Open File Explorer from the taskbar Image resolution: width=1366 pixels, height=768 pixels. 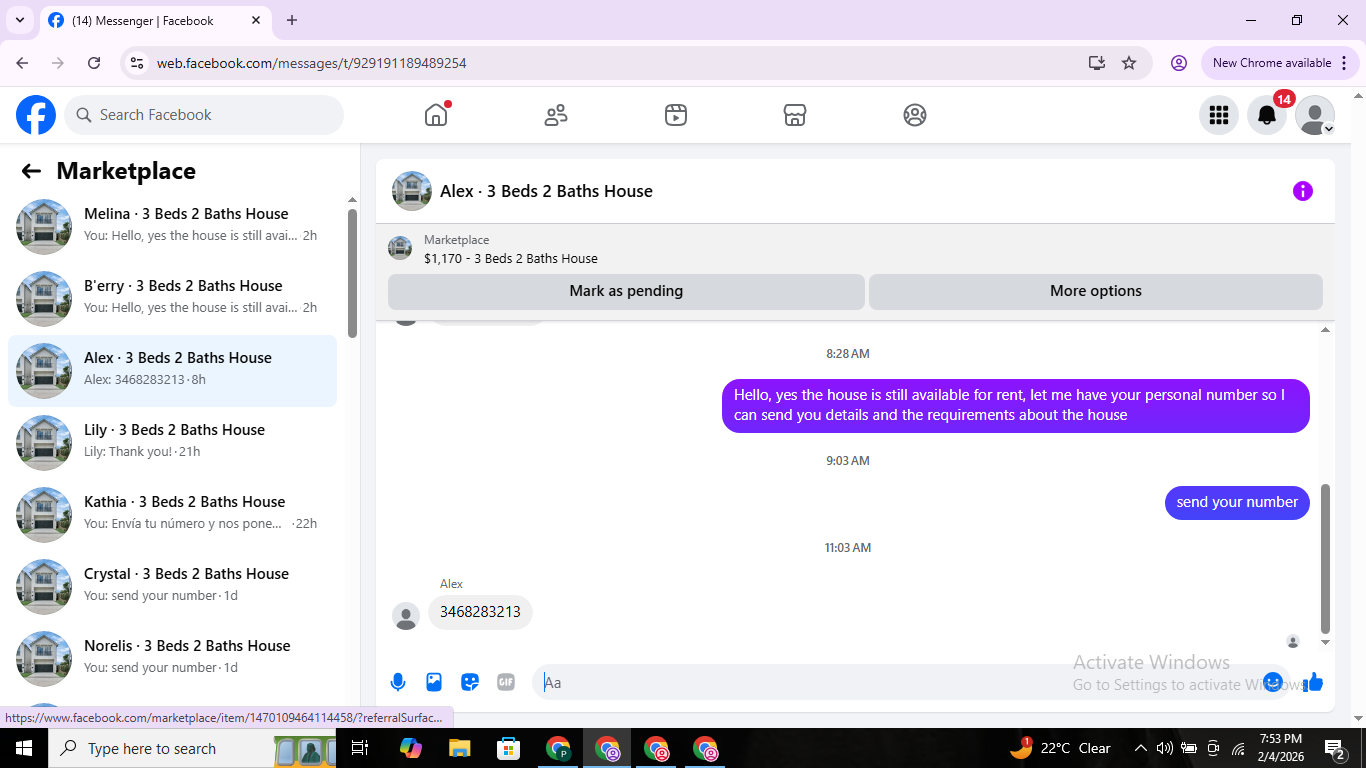[x=459, y=748]
